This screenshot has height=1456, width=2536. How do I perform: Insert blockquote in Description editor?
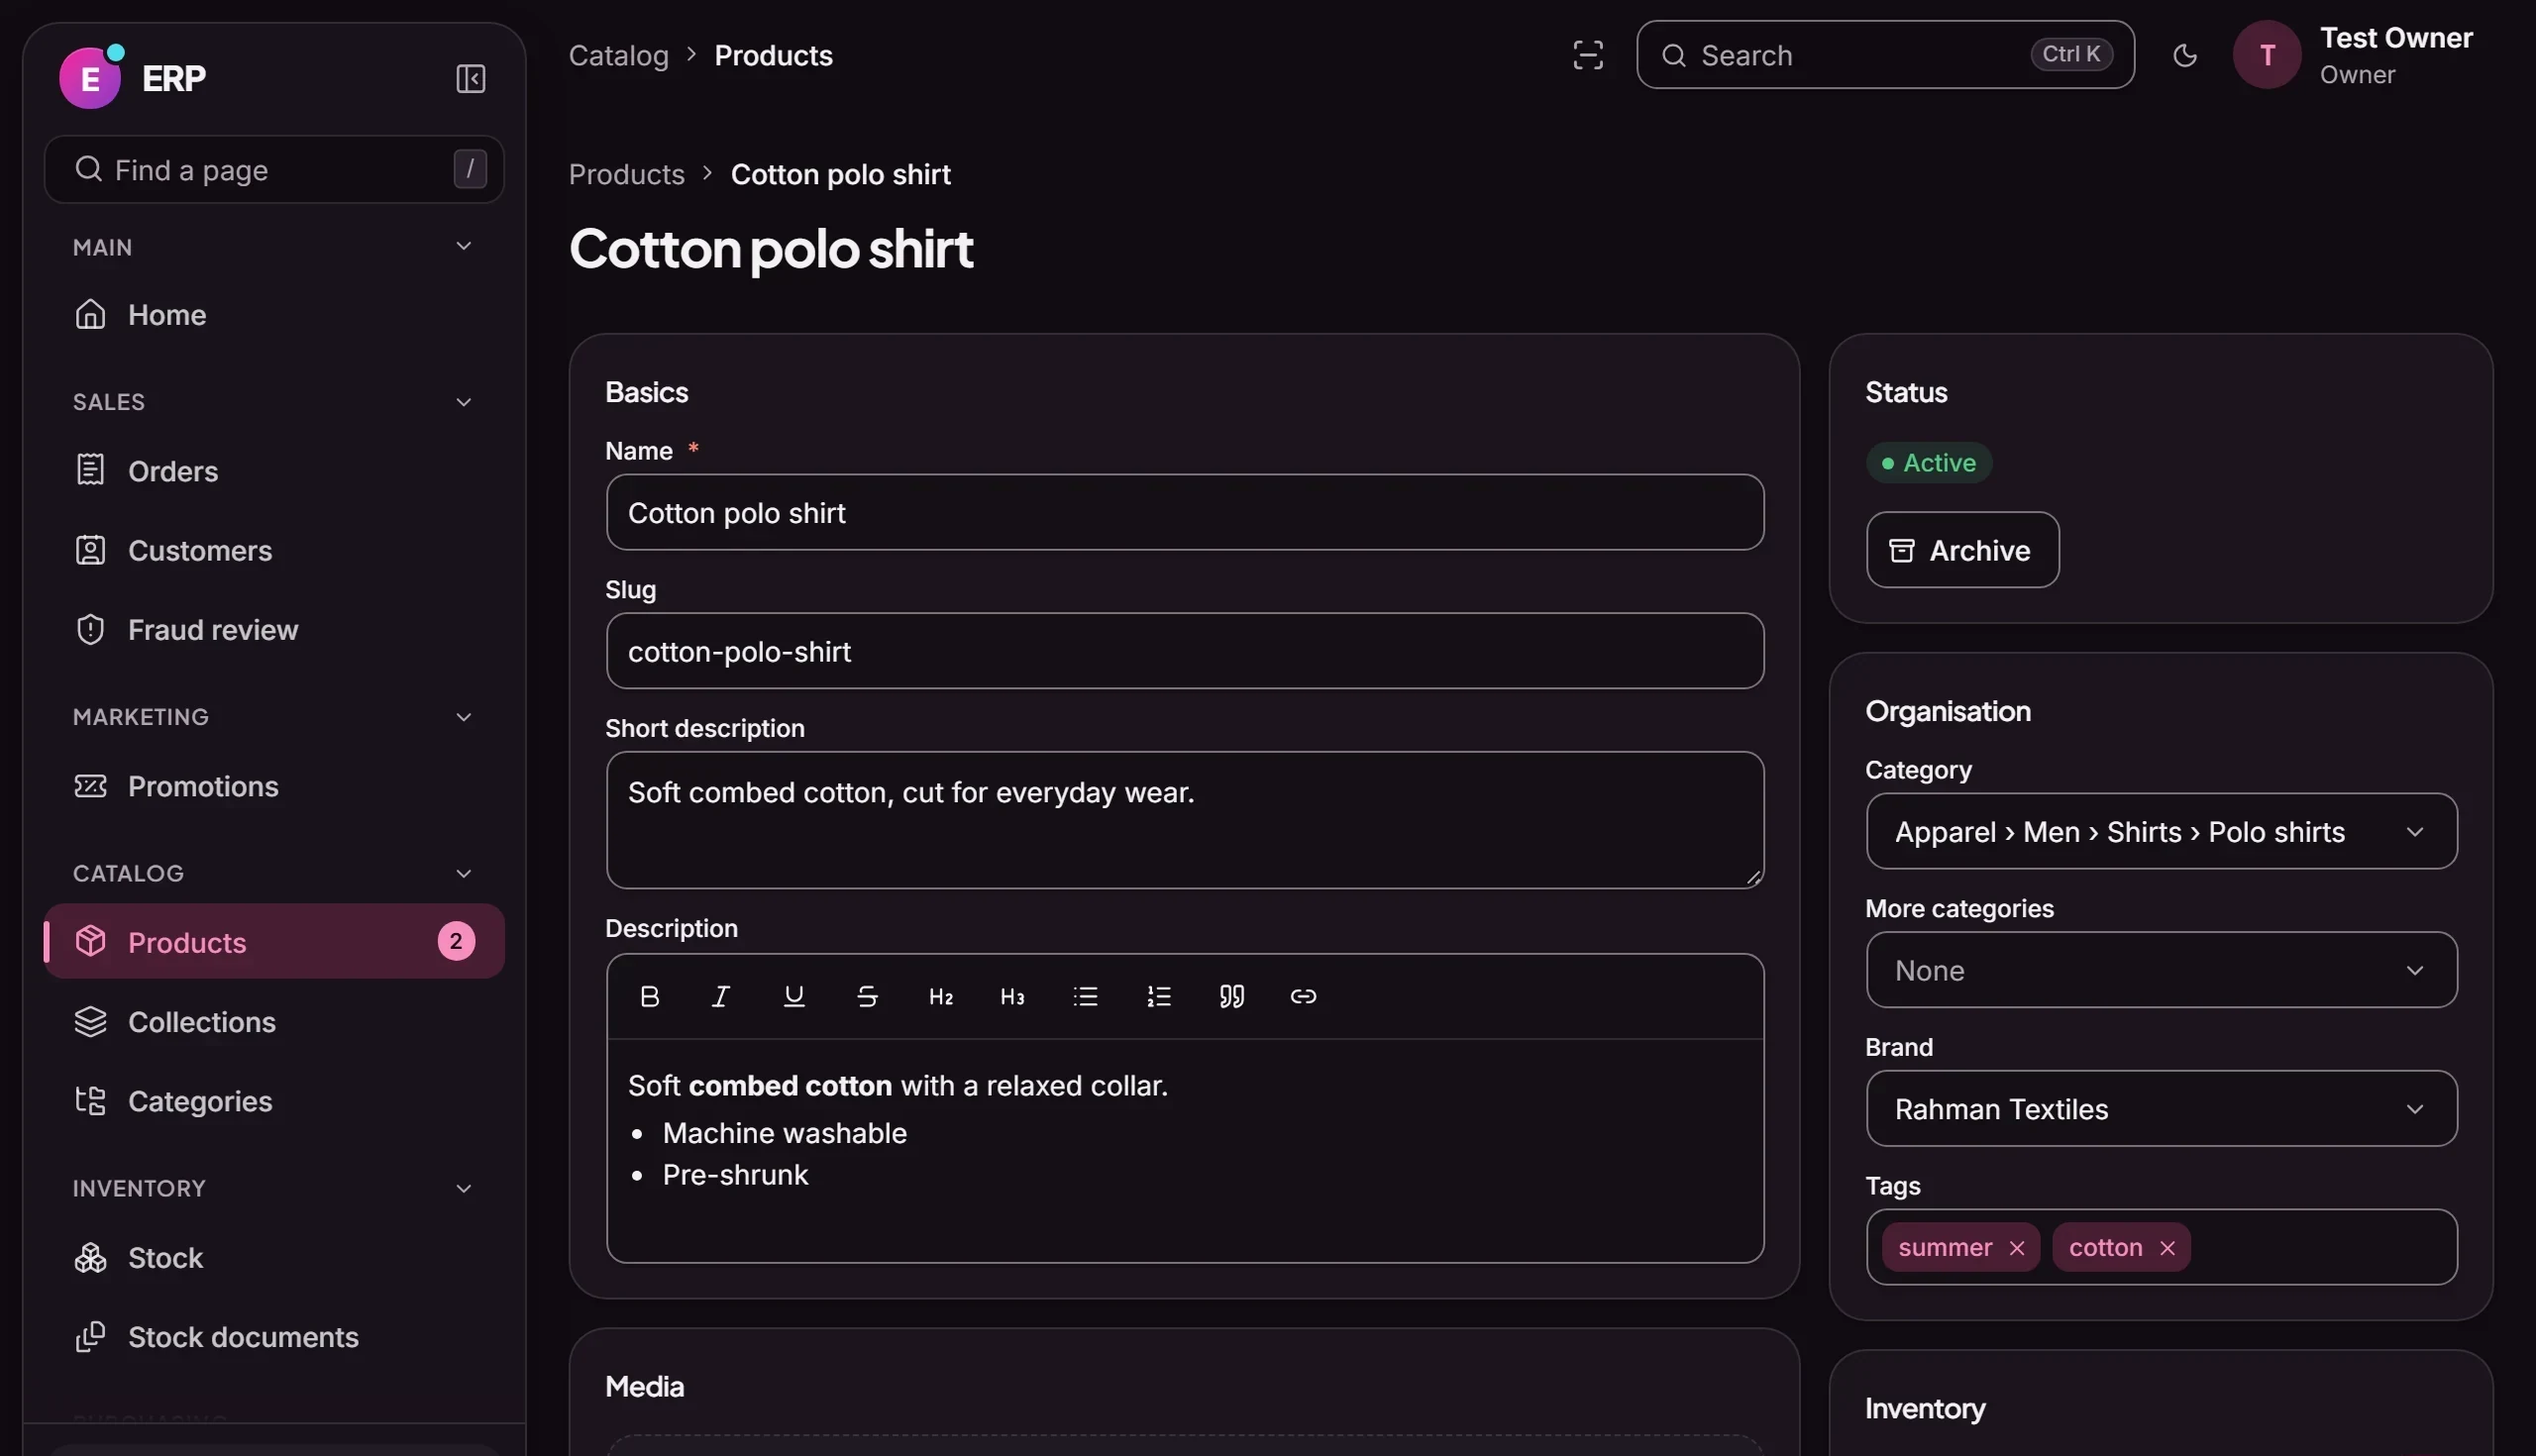[1231, 996]
